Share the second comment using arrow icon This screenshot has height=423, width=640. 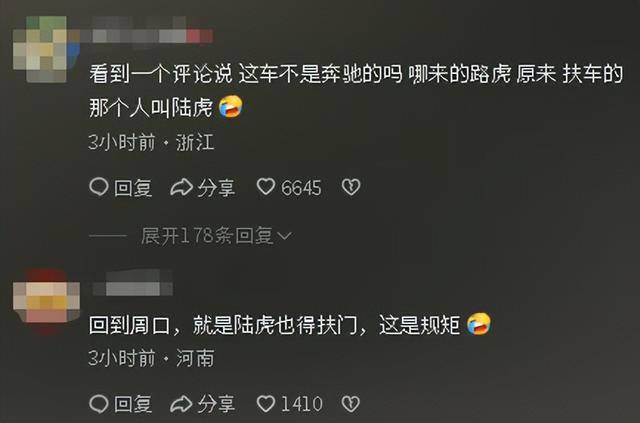click(x=181, y=404)
